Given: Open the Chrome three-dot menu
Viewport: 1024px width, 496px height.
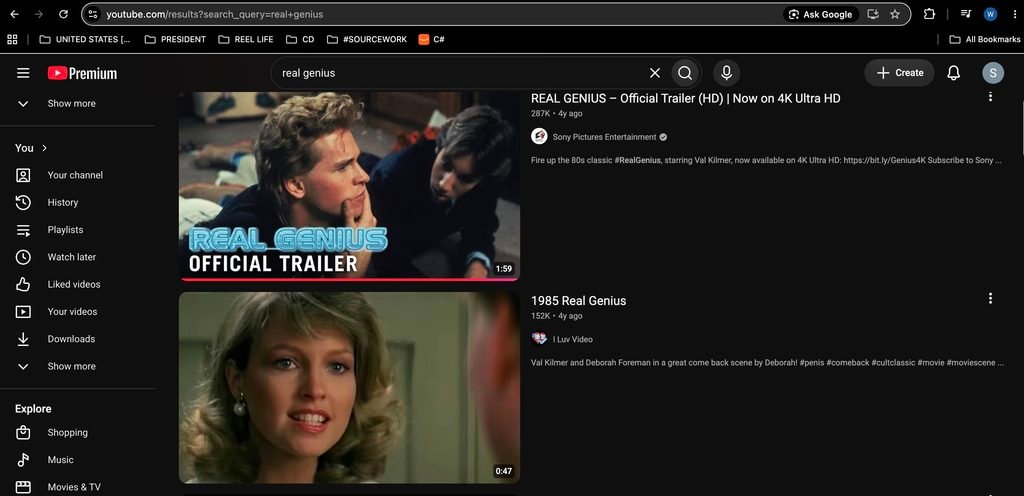Looking at the screenshot, I should click(1015, 14).
